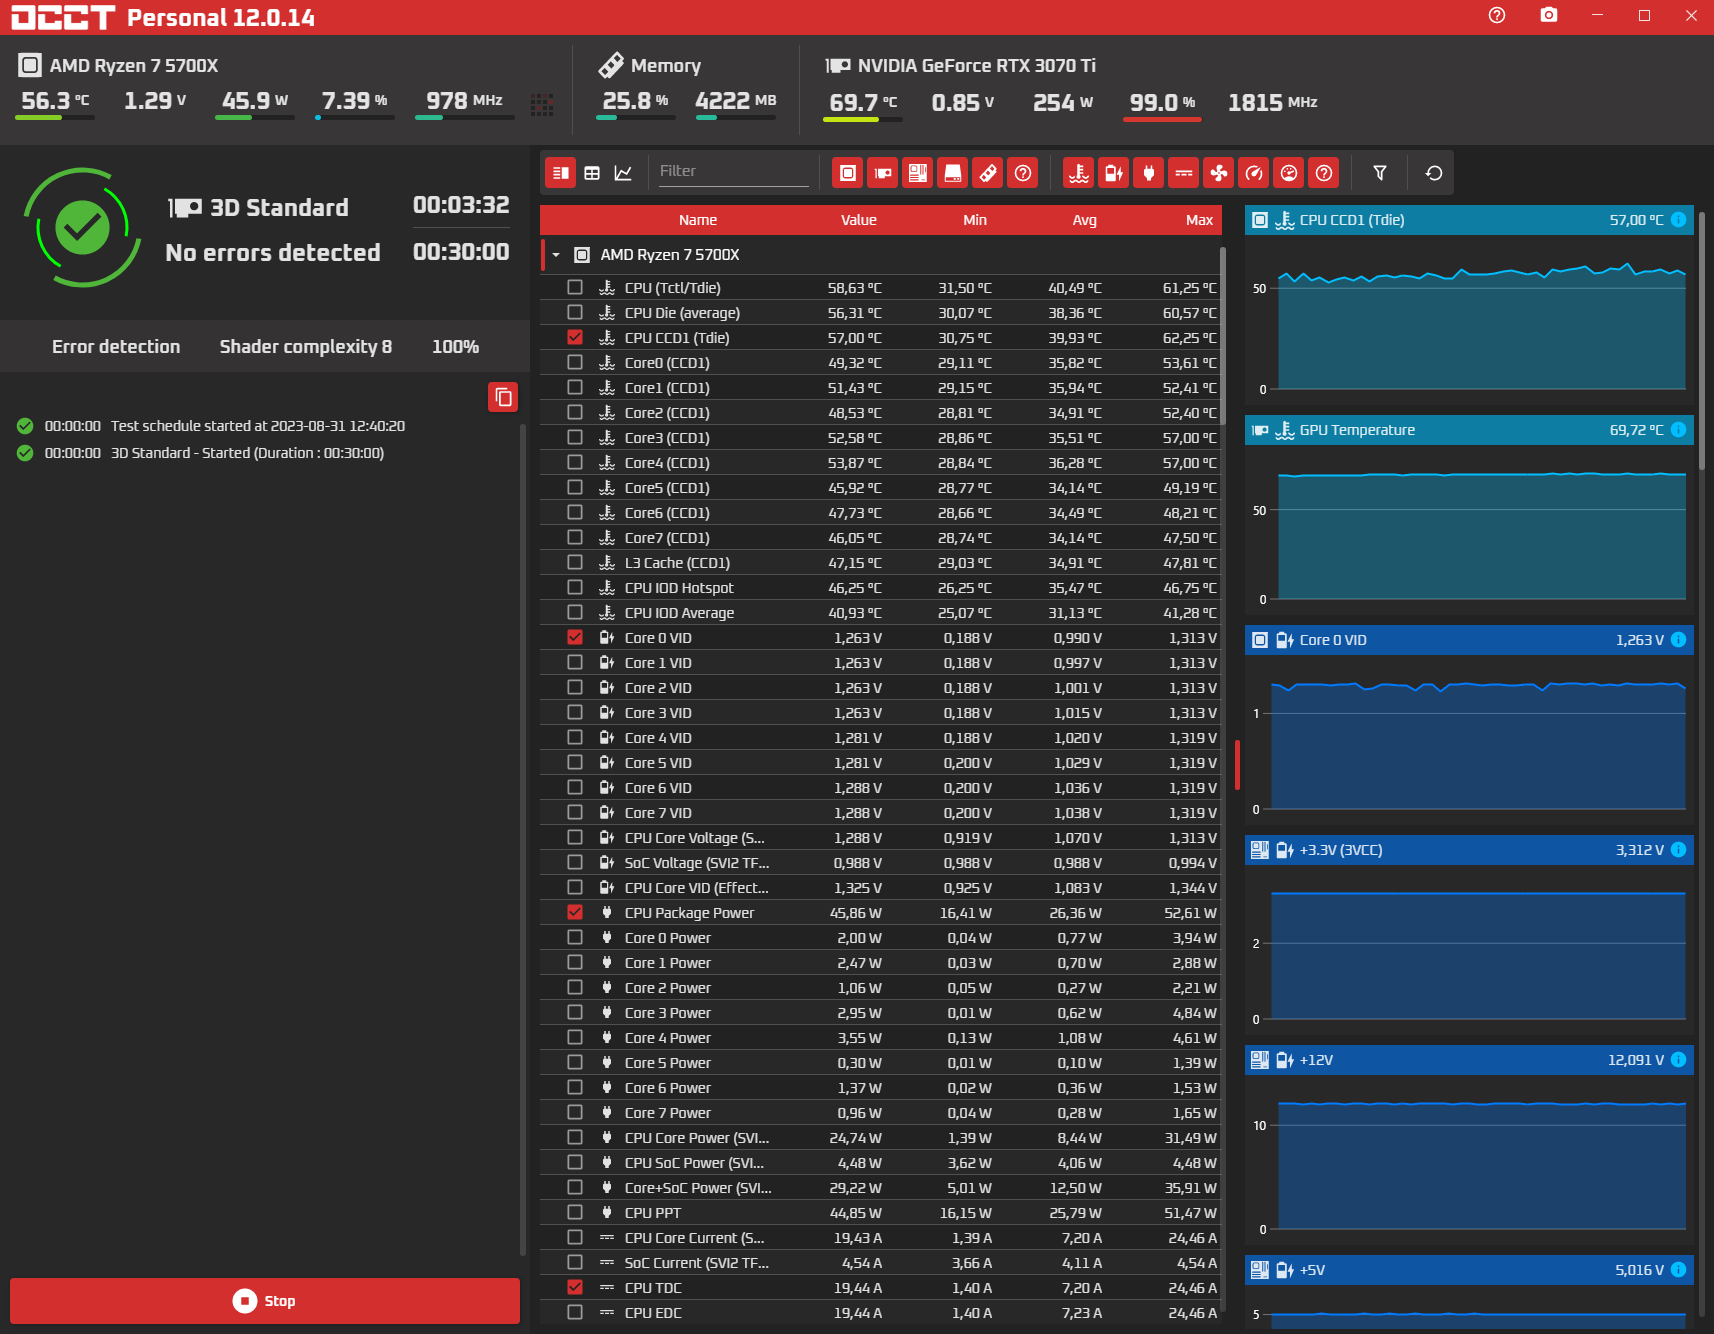Click the funnel filter icon in the toolbar
This screenshot has height=1334, width=1714.
click(1380, 173)
